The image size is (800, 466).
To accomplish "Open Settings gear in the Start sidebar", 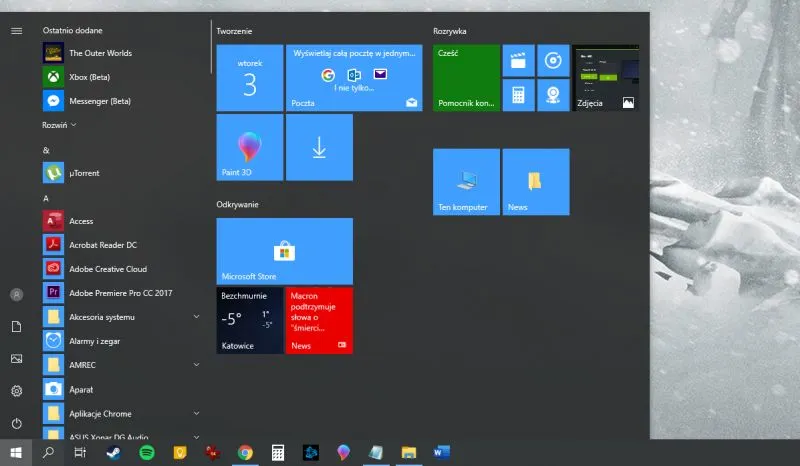I will point(16,391).
